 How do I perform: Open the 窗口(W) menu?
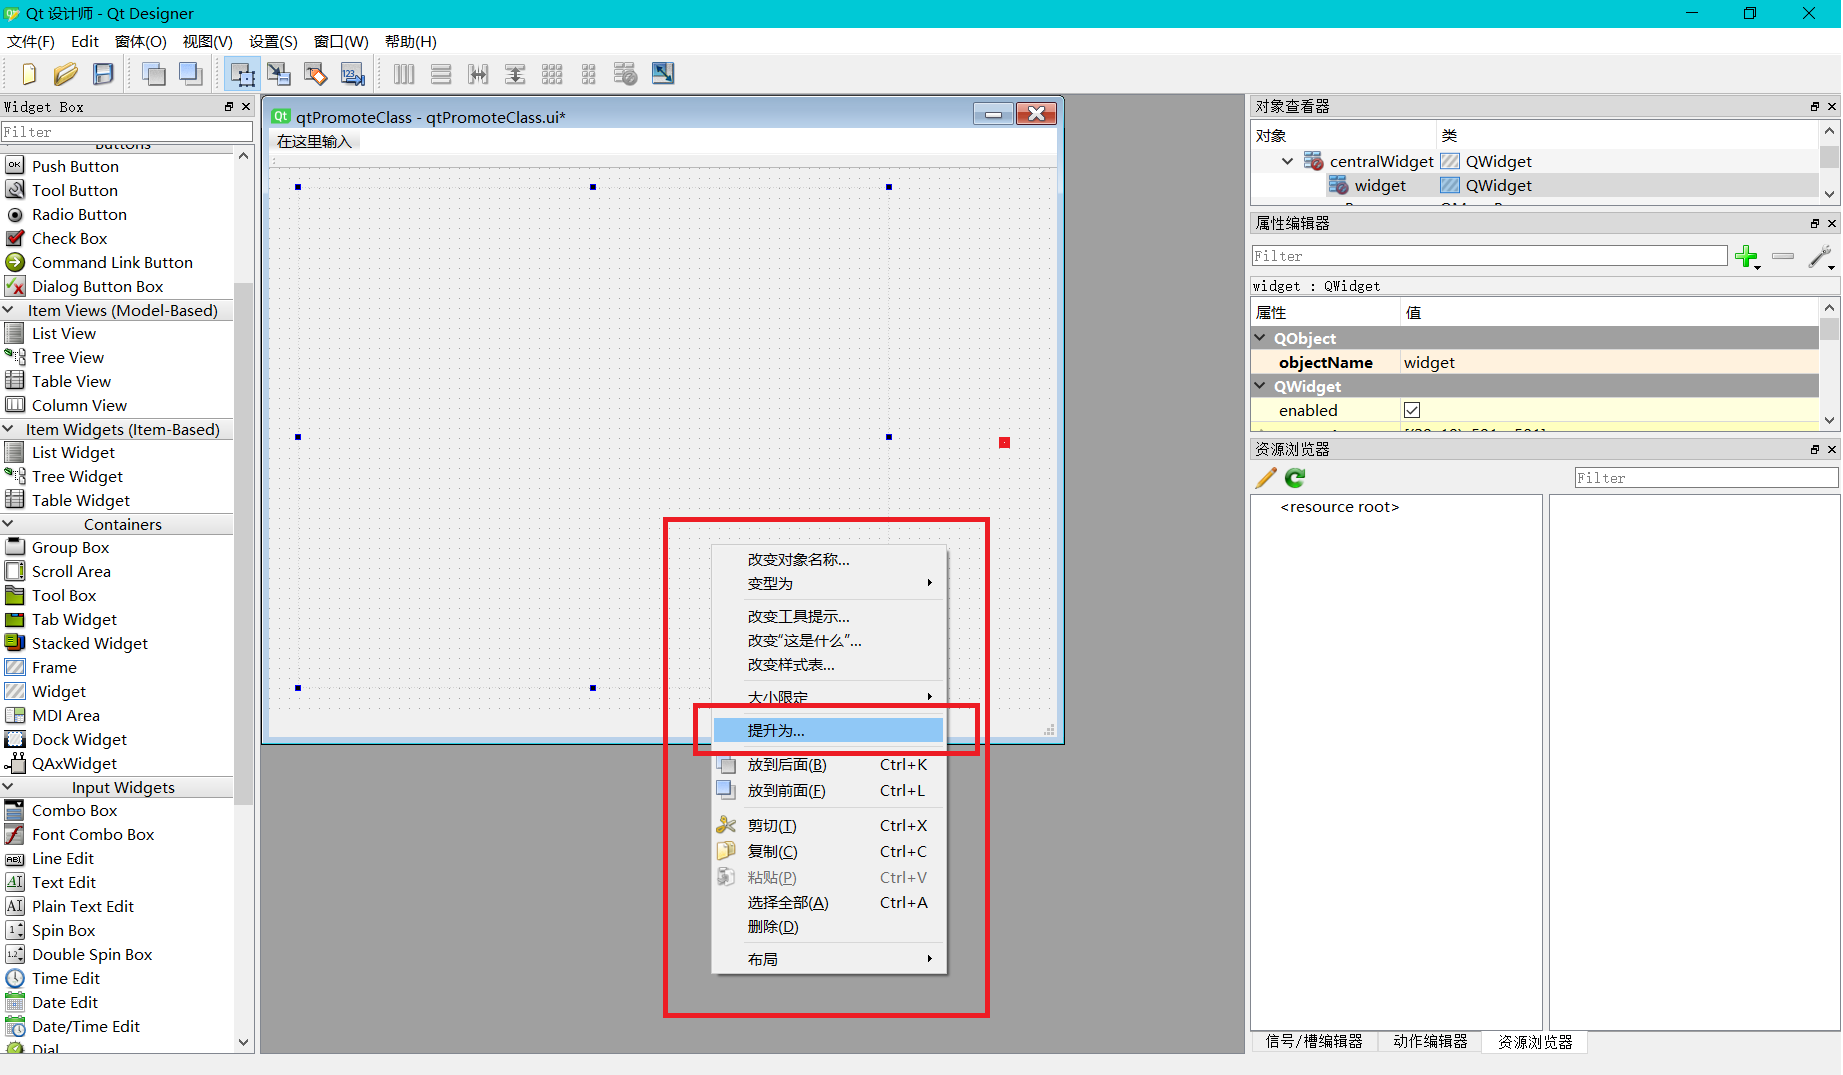point(340,41)
